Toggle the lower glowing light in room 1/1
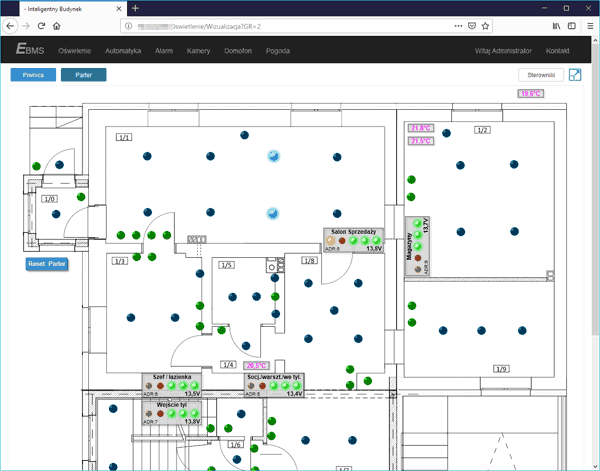This screenshot has height=471, width=600. (x=272, y=213)
